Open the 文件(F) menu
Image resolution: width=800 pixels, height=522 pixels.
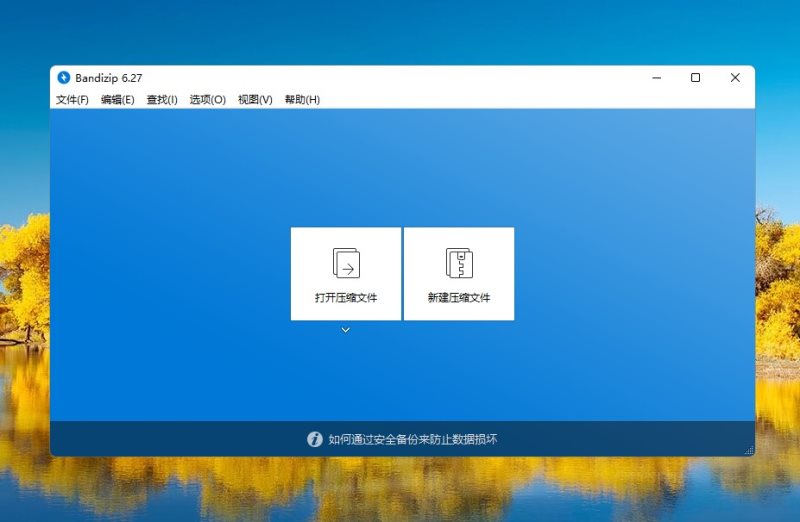tap(72, 100)
